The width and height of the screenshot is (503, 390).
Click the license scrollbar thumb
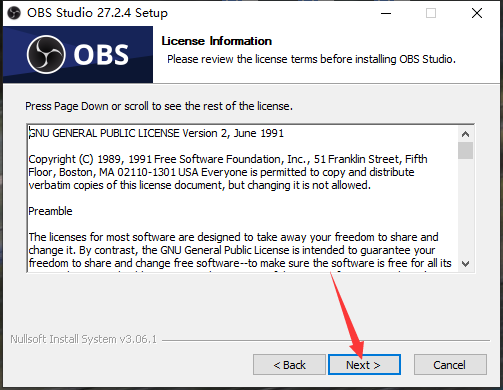(x=466, y=151)
